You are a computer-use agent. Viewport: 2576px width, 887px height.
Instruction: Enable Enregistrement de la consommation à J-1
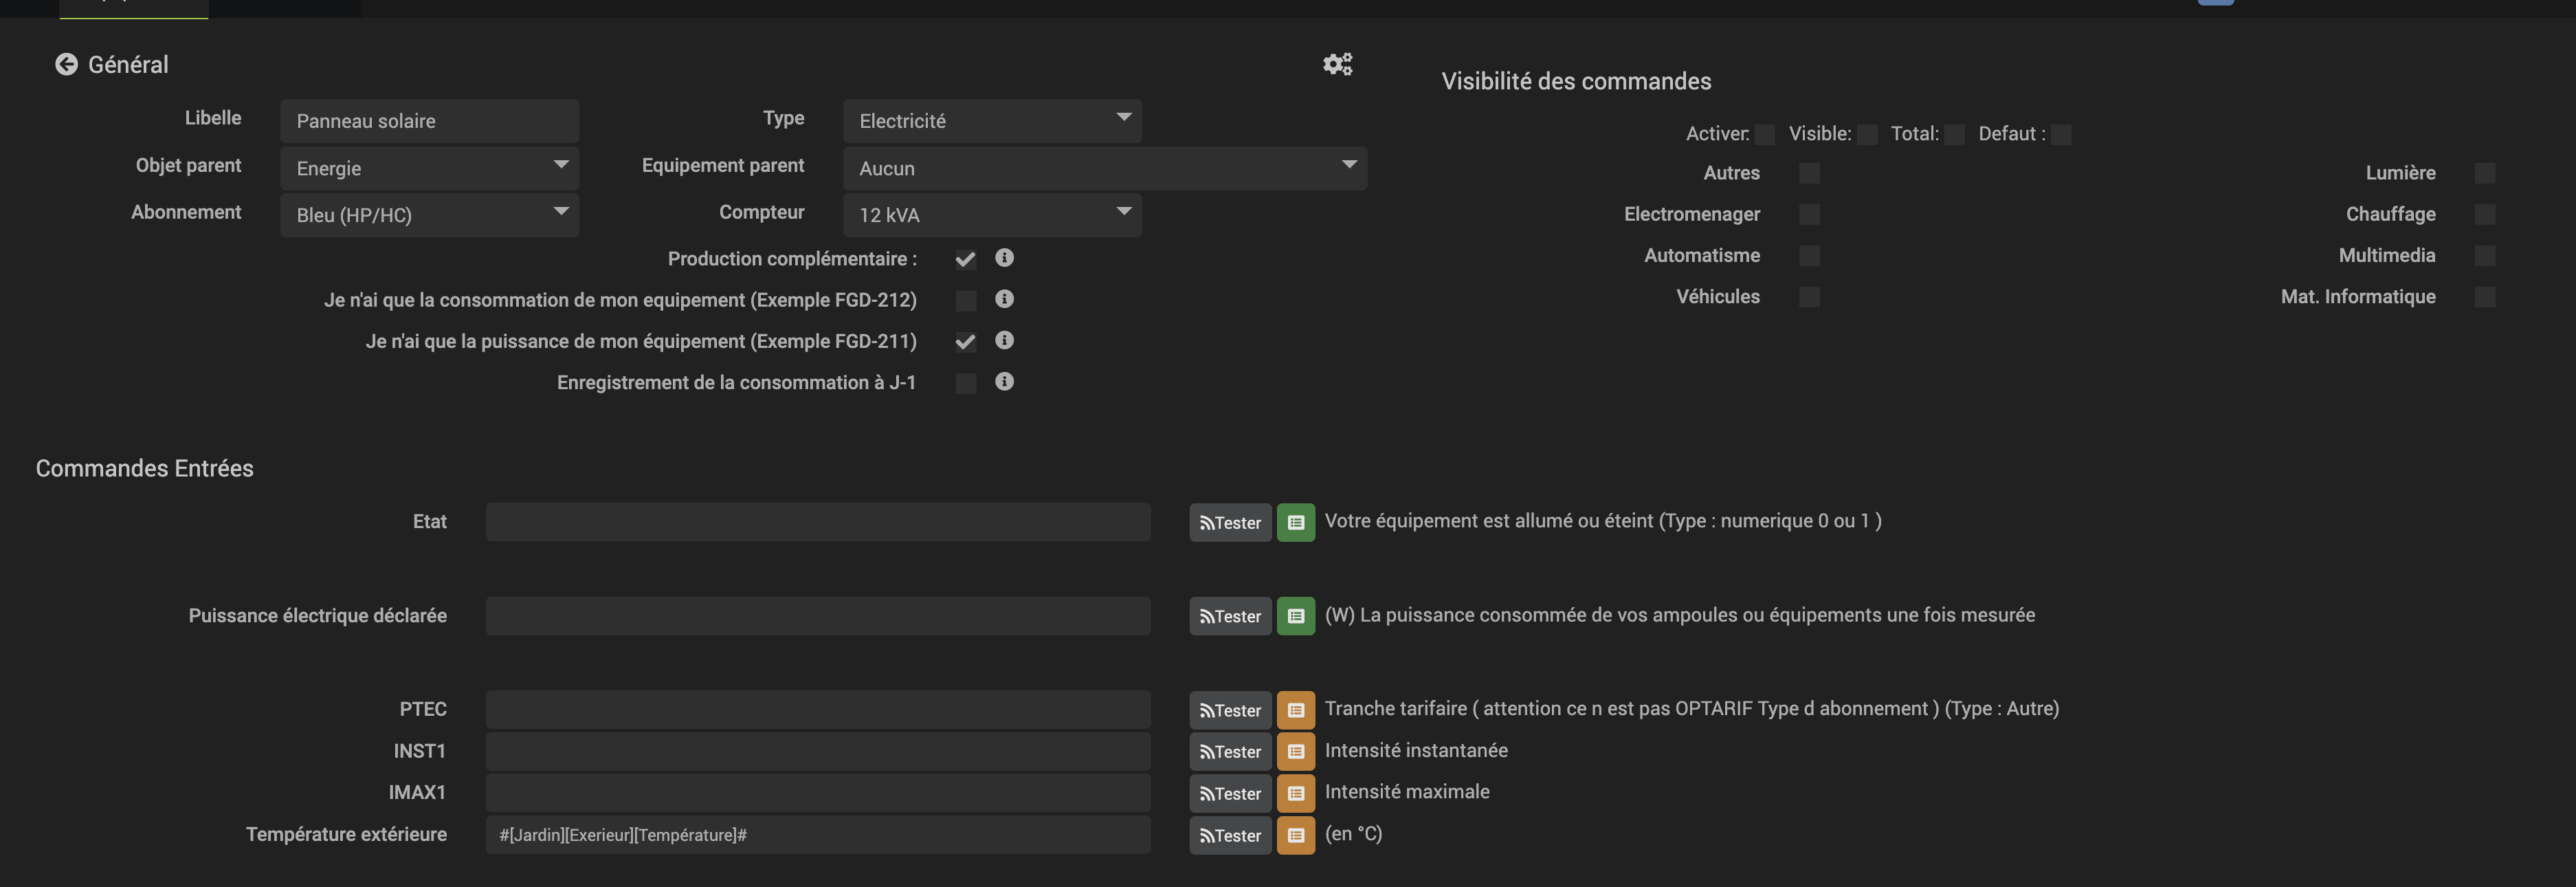[965, 383]
